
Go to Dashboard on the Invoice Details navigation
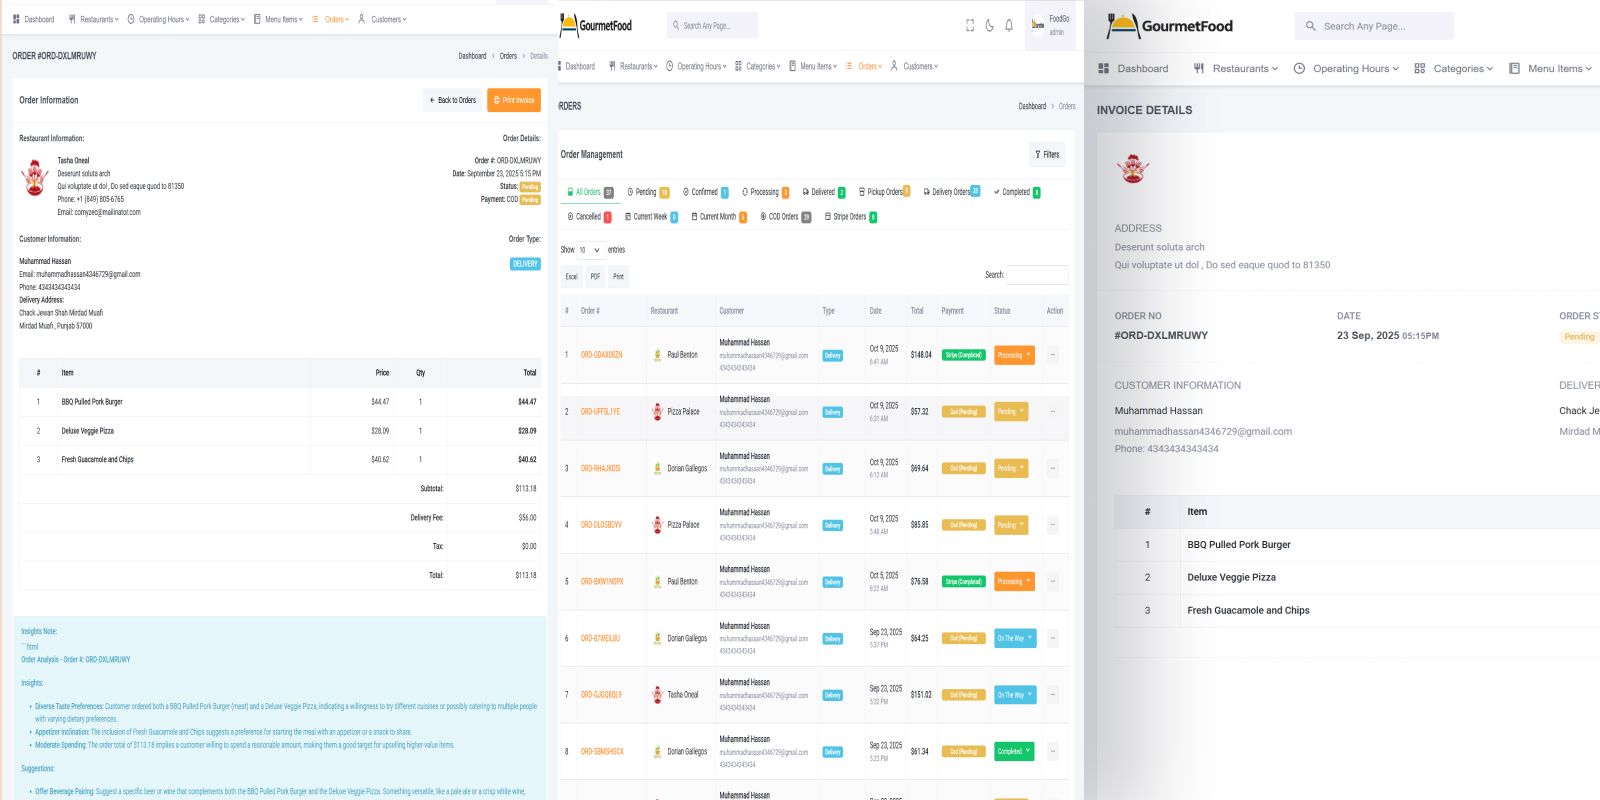pyautogui.click(x=1133, y=69)
